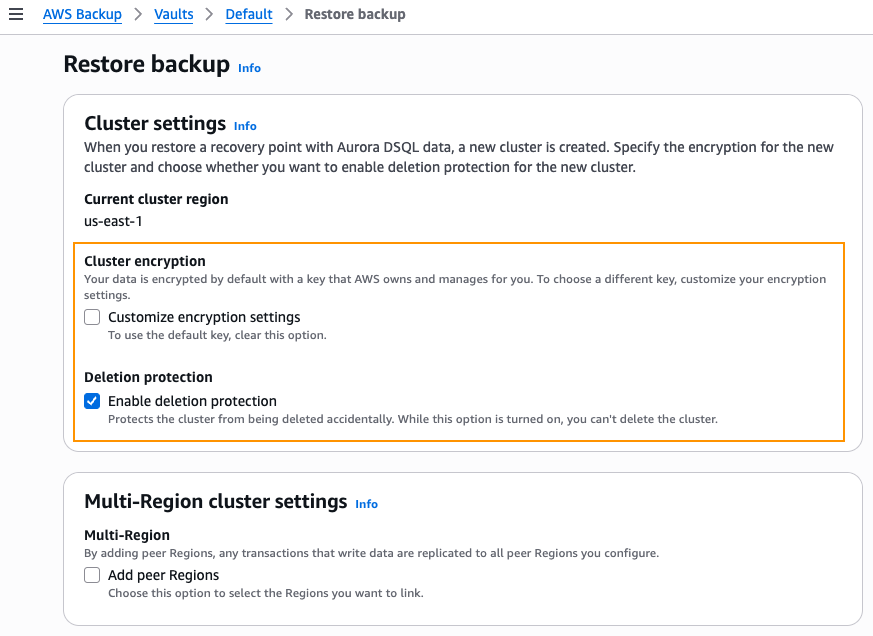Select the Restore backup breadcrumb entry
873x636 pixels.
(356, 14)
